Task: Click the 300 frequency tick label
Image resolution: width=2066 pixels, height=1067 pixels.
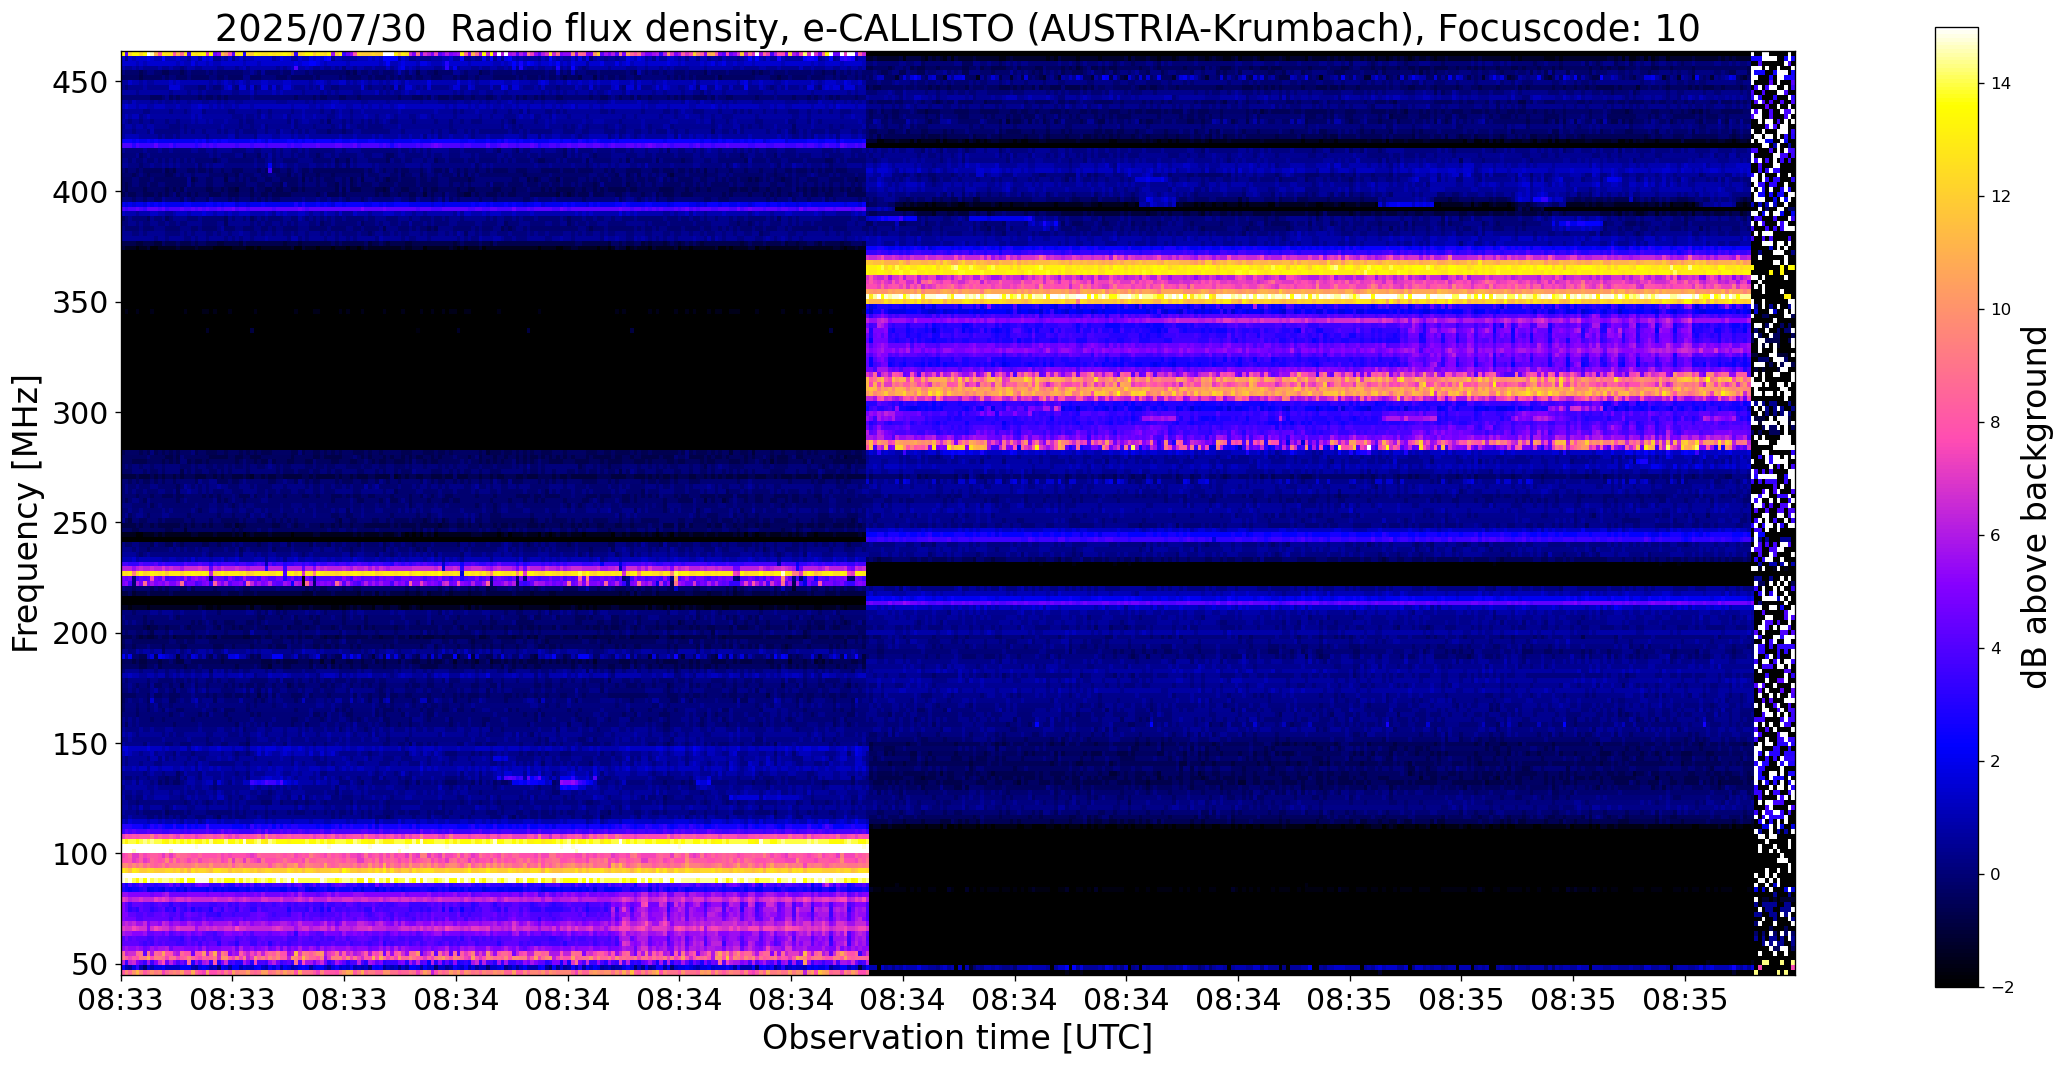Action: click(79, 413)
